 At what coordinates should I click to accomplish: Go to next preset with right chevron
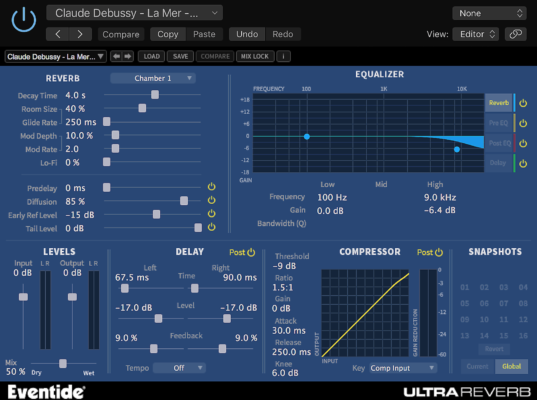pyautogui.click(x=80, y=34)
